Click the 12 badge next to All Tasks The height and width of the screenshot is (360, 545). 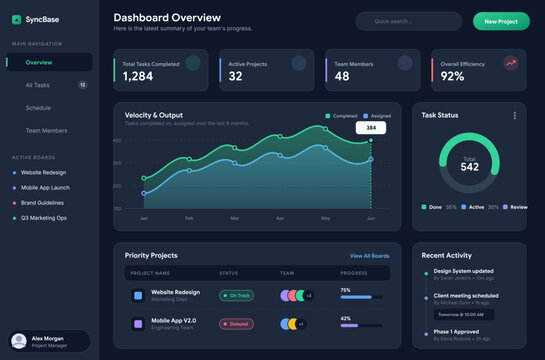tap(83, 85)
